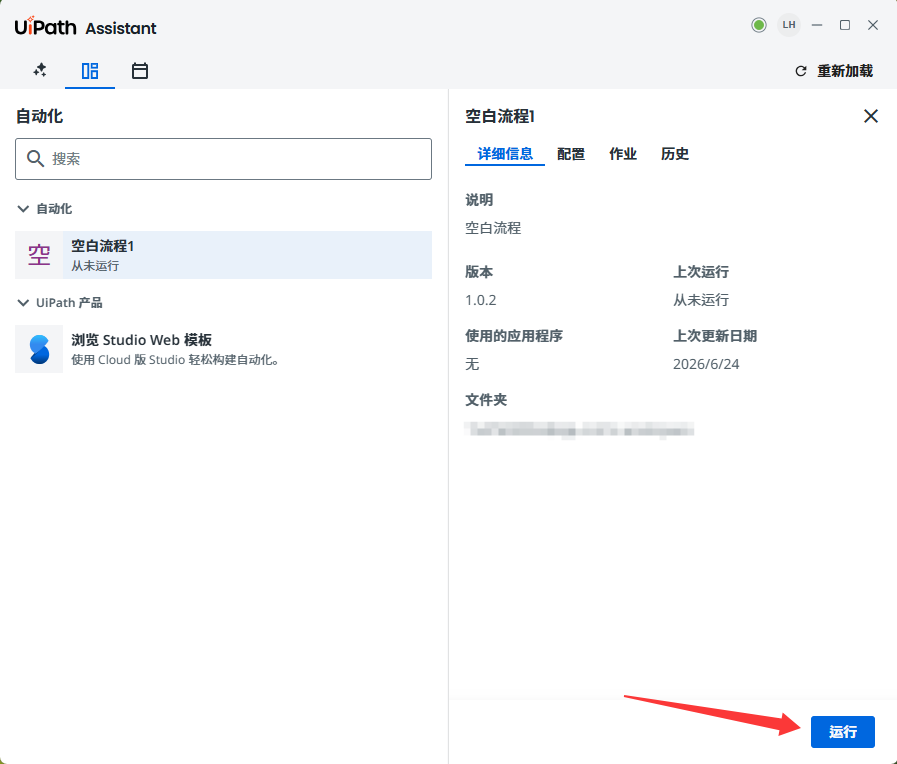This screenshot has width=897, height=764.
Task: Click the 上次更新日期 label
Action: point(715,336)
